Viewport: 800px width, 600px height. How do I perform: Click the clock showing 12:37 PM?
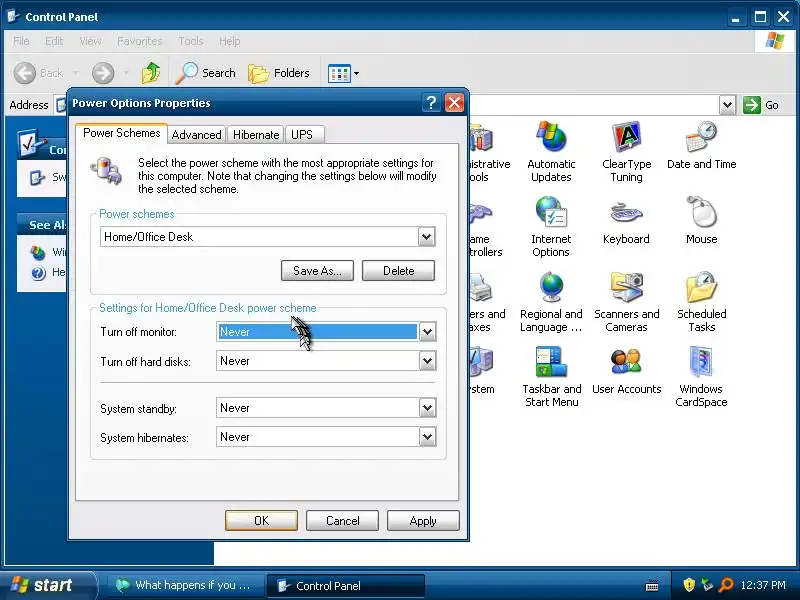click(763, 585)
